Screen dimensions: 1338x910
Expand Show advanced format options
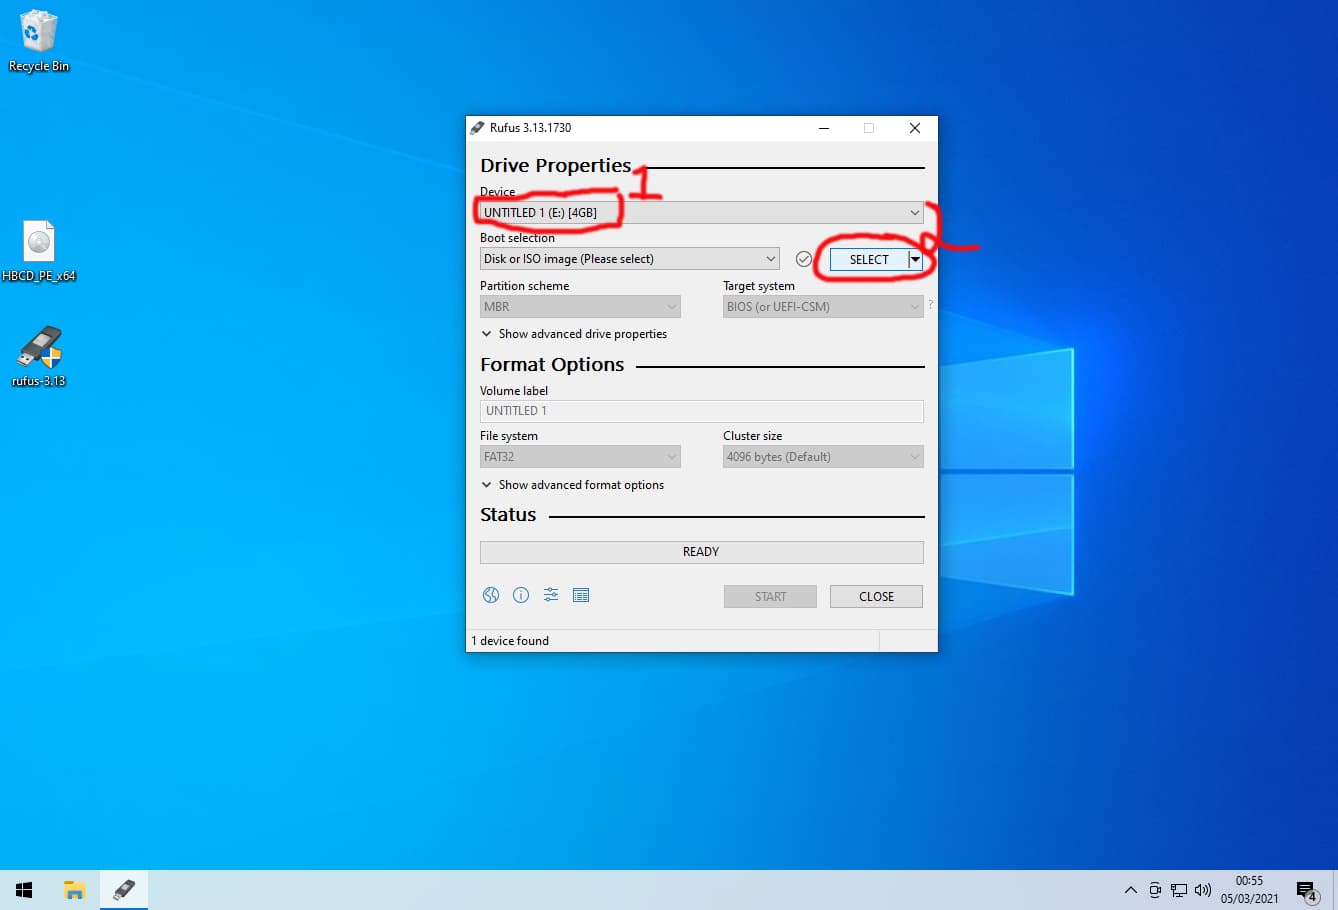pyautogui.click(x=573, y=485)
